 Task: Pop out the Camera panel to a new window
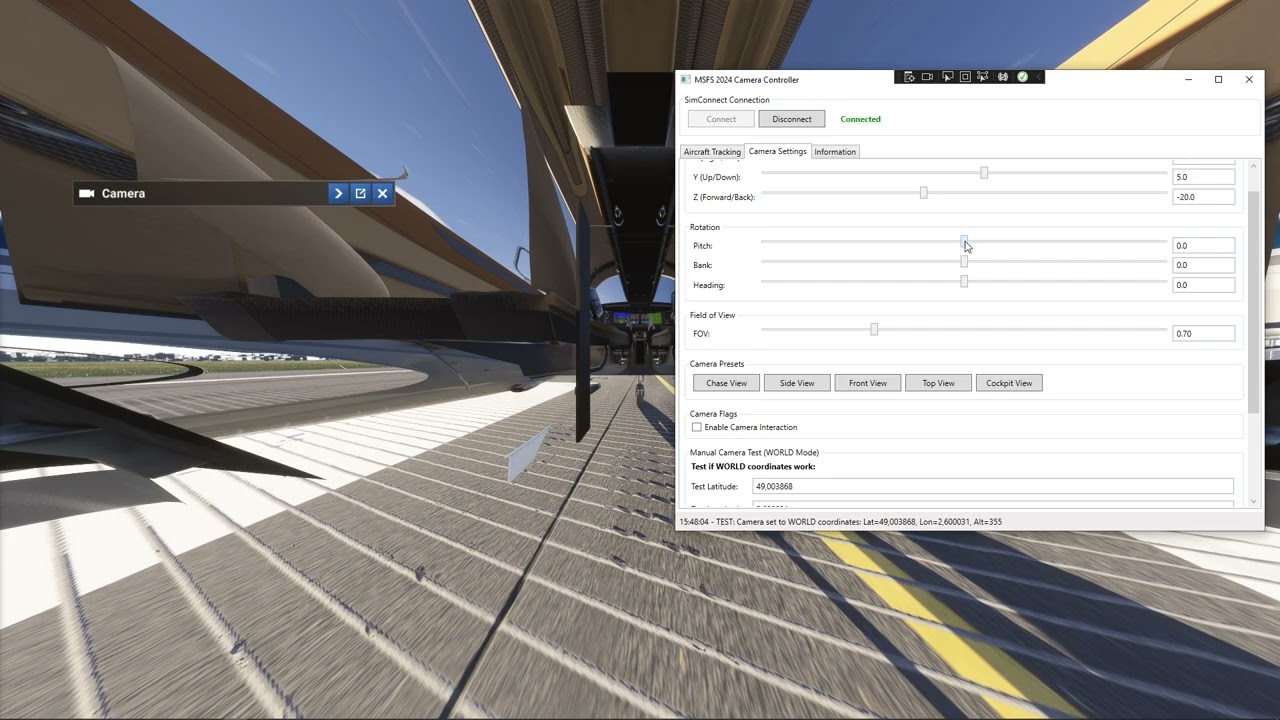pos(360,193)
